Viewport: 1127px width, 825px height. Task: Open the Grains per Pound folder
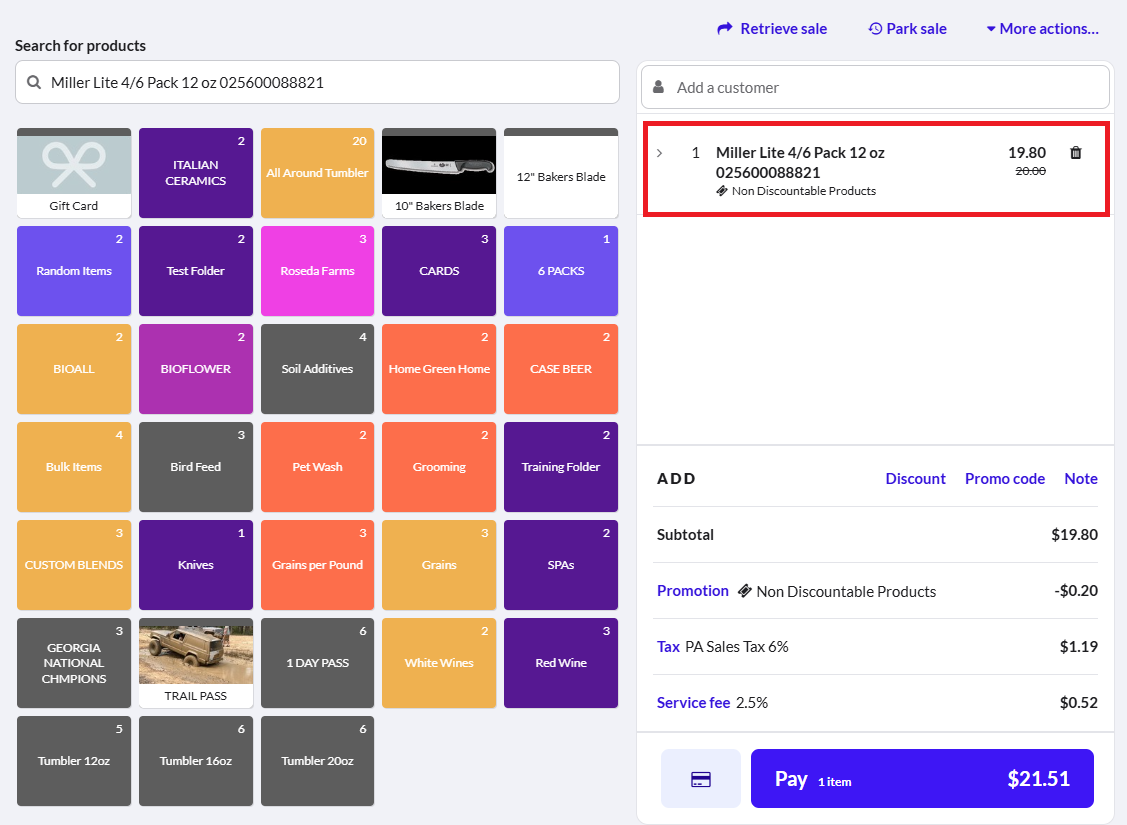coord(317,565)
